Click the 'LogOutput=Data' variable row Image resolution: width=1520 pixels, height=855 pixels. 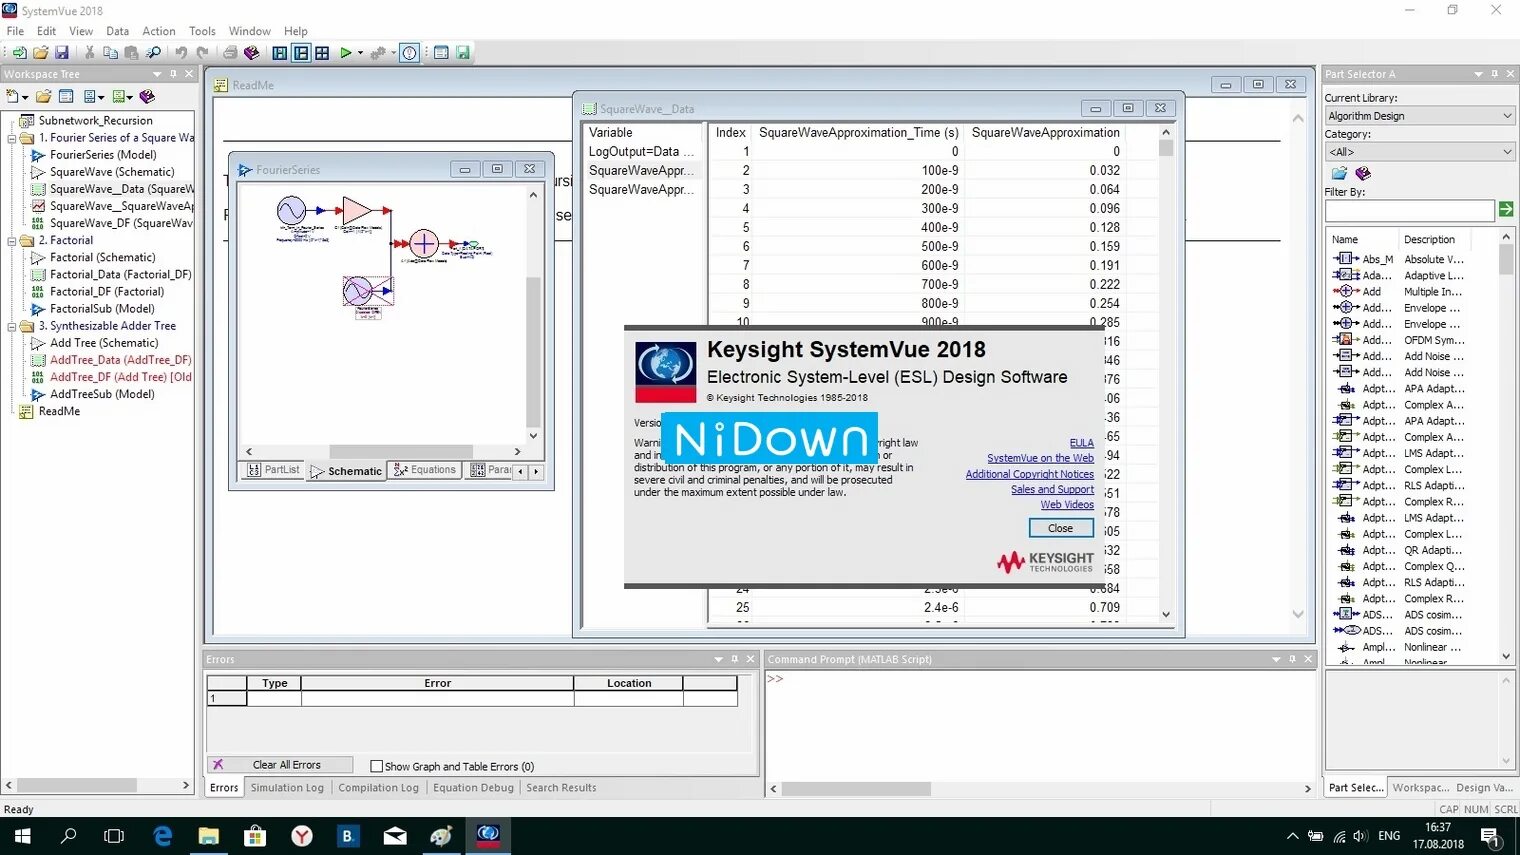[641, 152]
